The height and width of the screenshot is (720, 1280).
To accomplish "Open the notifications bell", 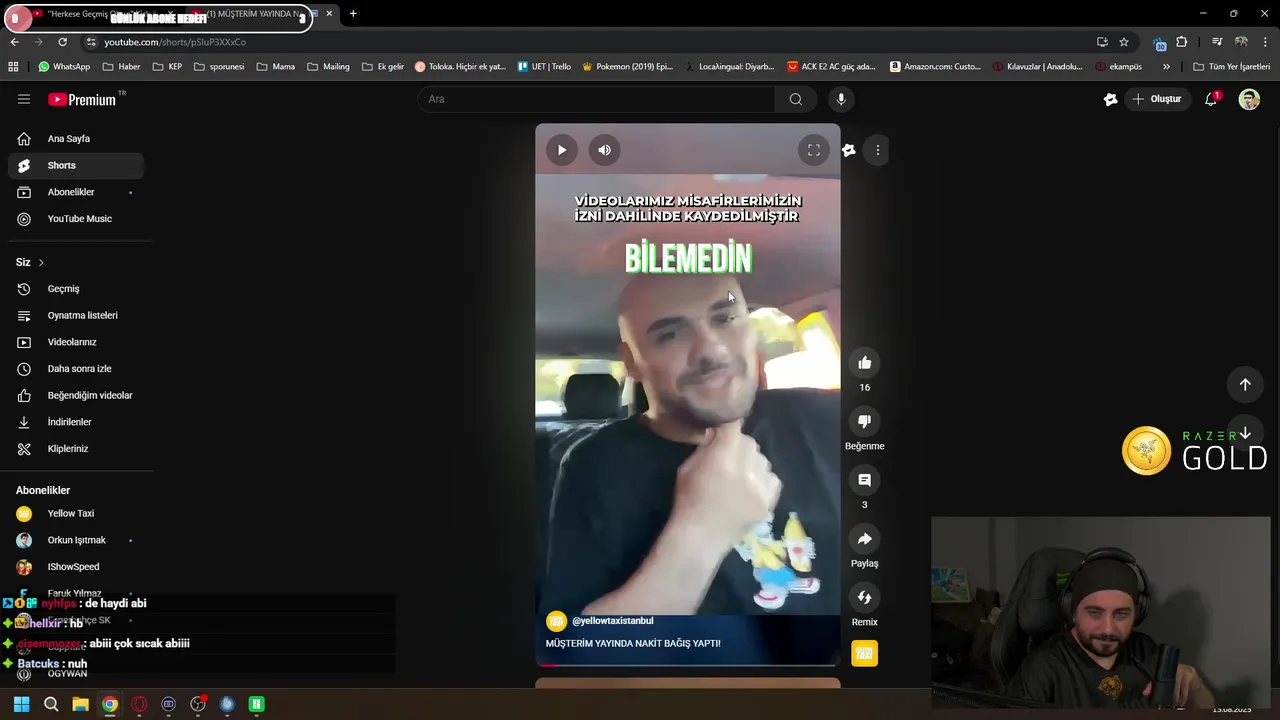I will (x=1211, y=99).
